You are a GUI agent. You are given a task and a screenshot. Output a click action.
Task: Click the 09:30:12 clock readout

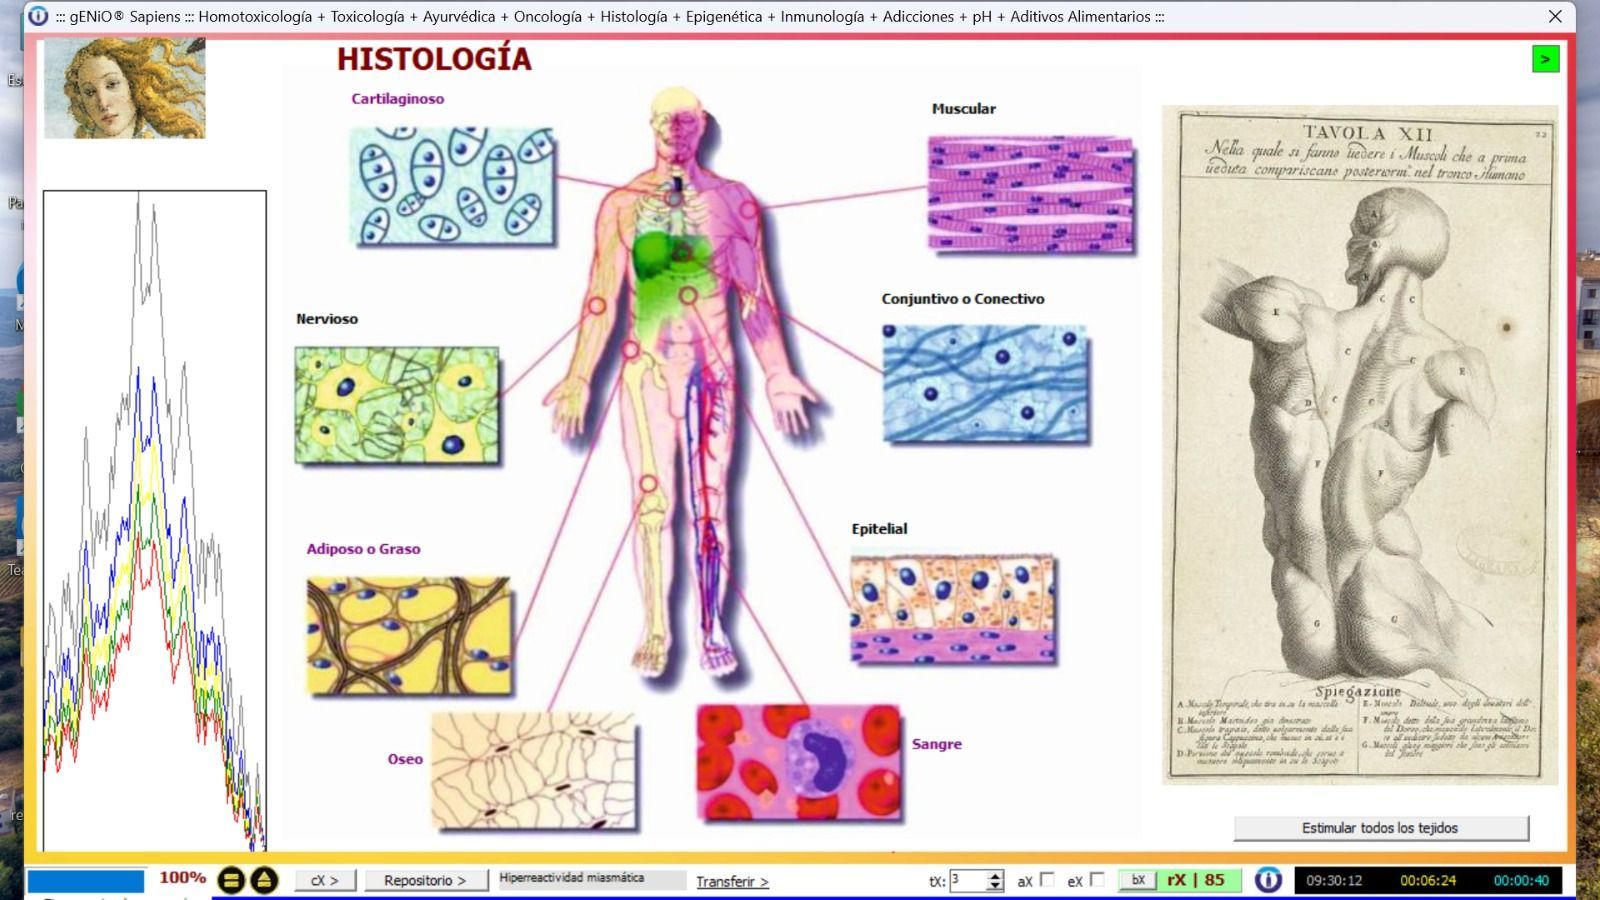pyautogui.click(x=1334, y=881)
